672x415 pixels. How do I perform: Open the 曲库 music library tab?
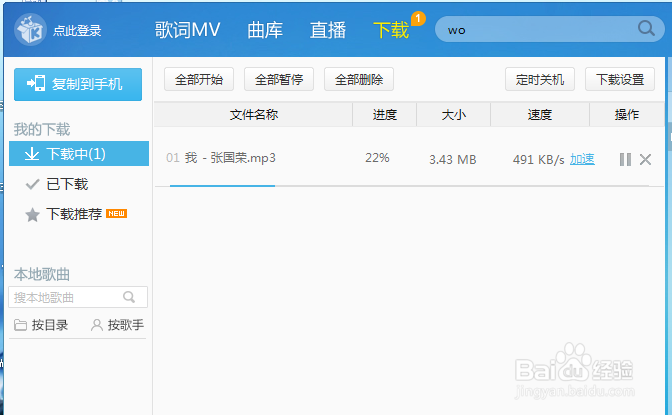coord(265,30)
